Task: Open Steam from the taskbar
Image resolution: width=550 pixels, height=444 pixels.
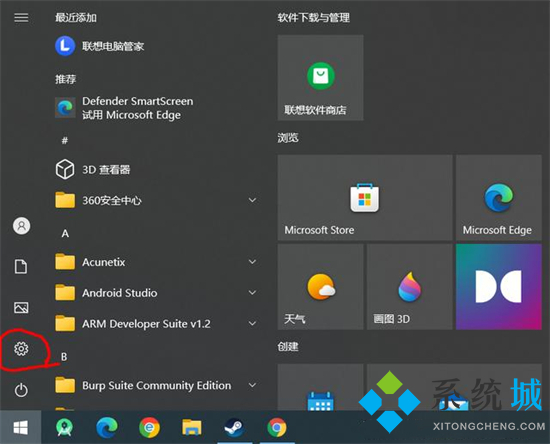Action: [x=234, y=428]
